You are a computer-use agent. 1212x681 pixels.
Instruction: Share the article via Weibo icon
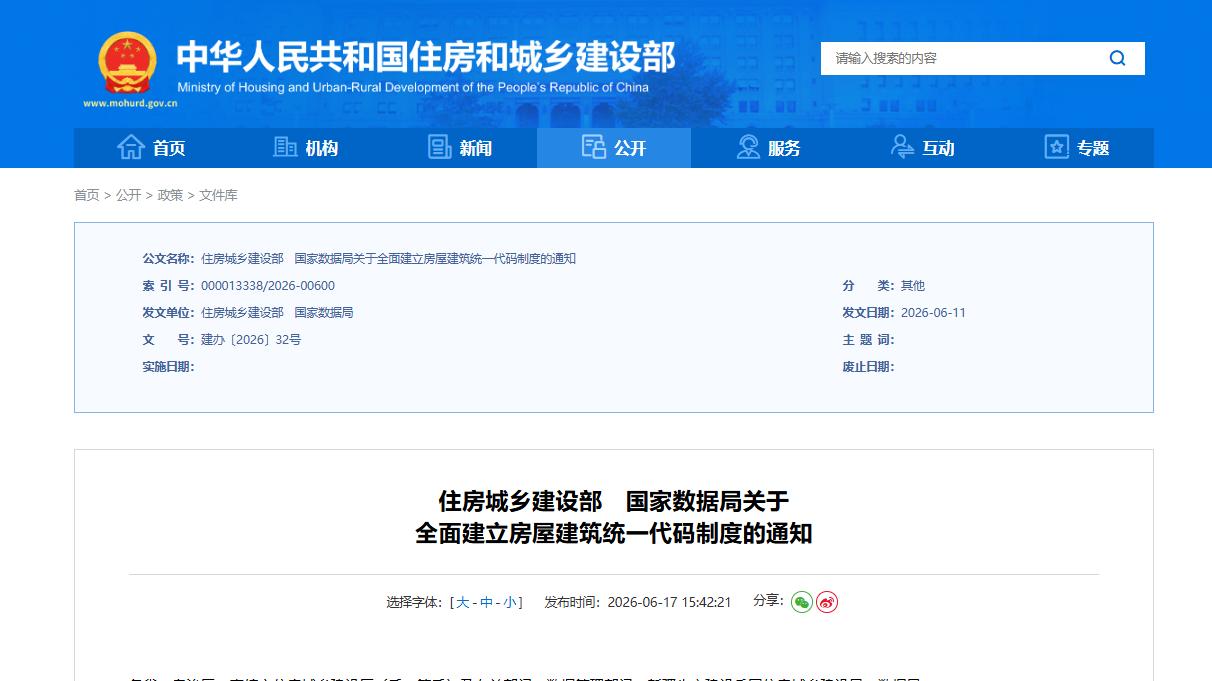(827, 602)
